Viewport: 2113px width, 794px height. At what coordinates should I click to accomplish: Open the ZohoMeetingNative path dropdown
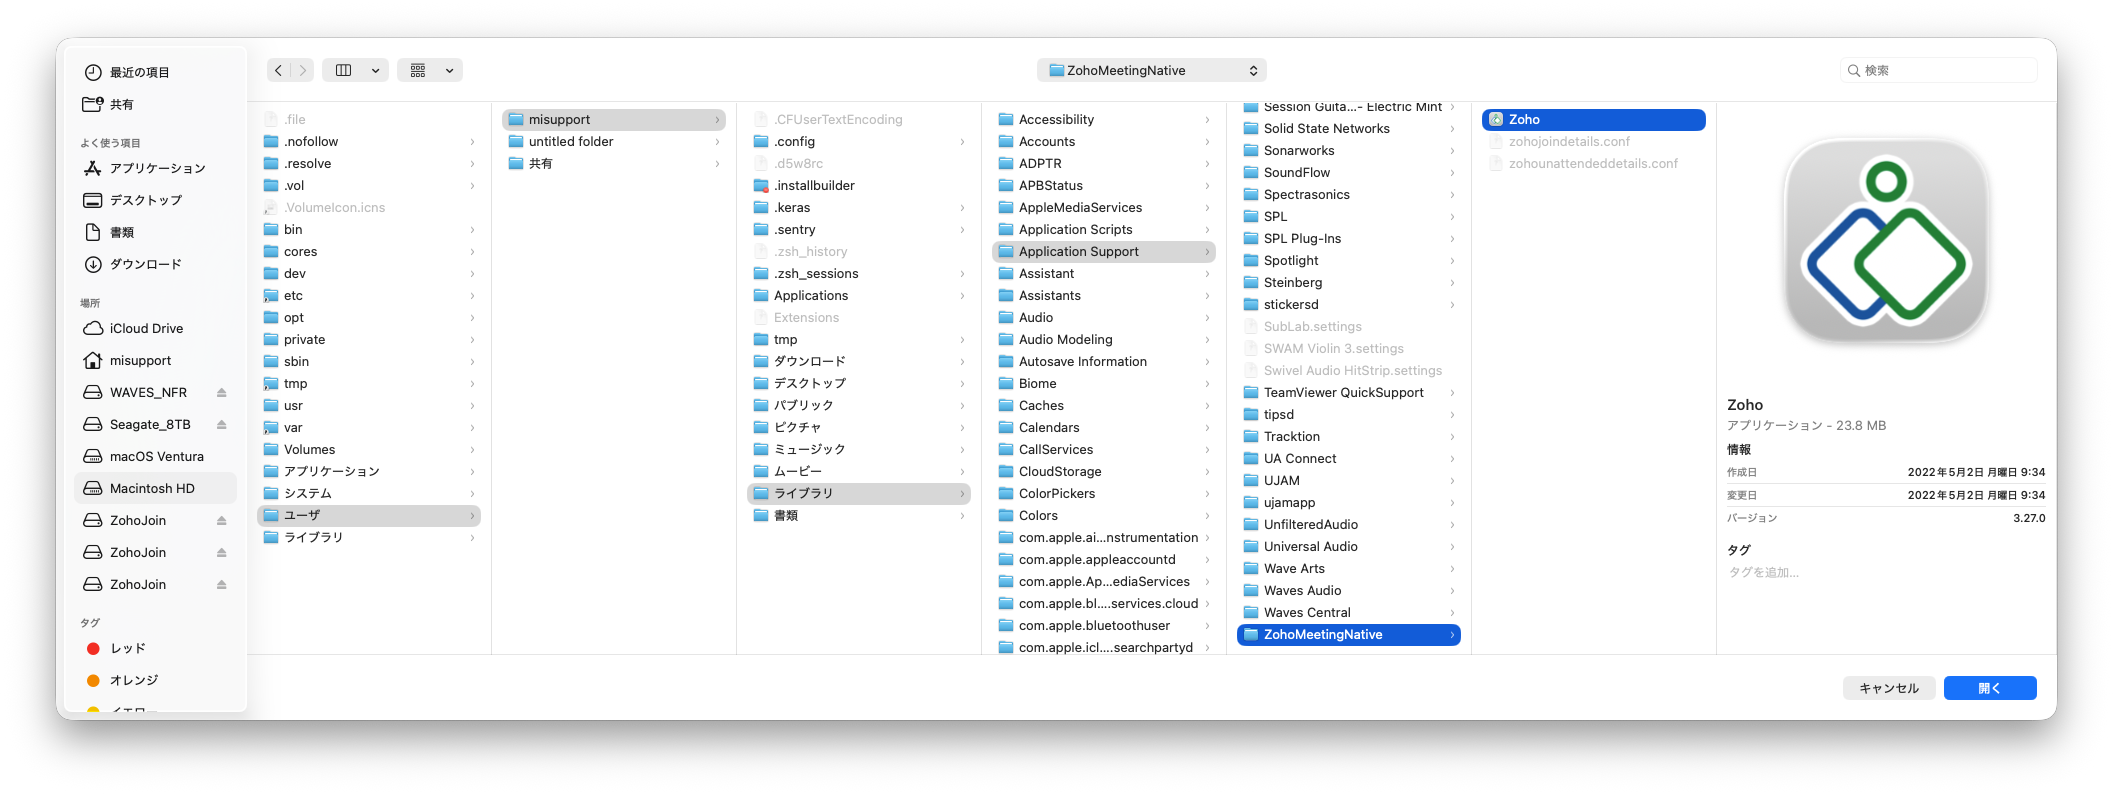(x=1152, y=70)
